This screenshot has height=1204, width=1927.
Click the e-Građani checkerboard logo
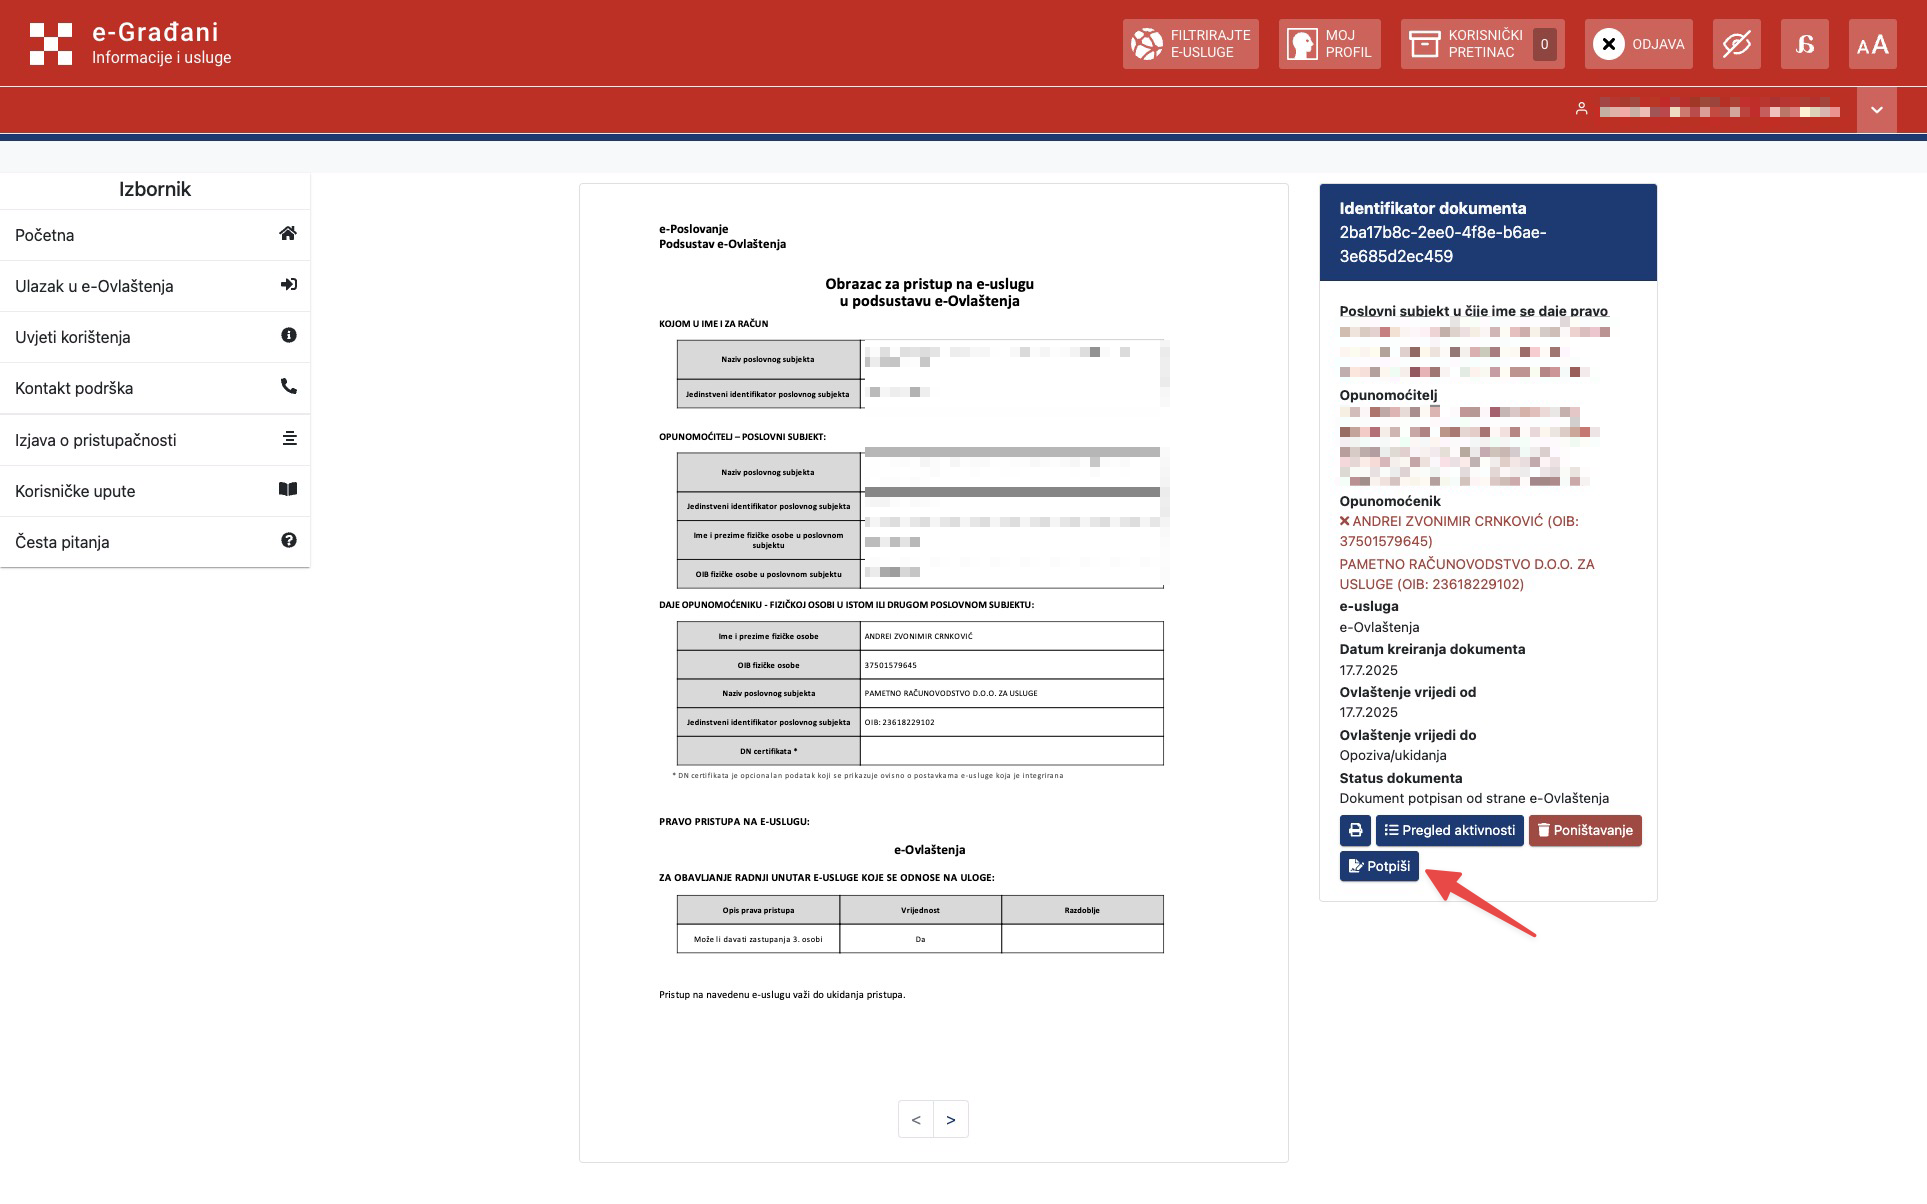click(51, 44)
